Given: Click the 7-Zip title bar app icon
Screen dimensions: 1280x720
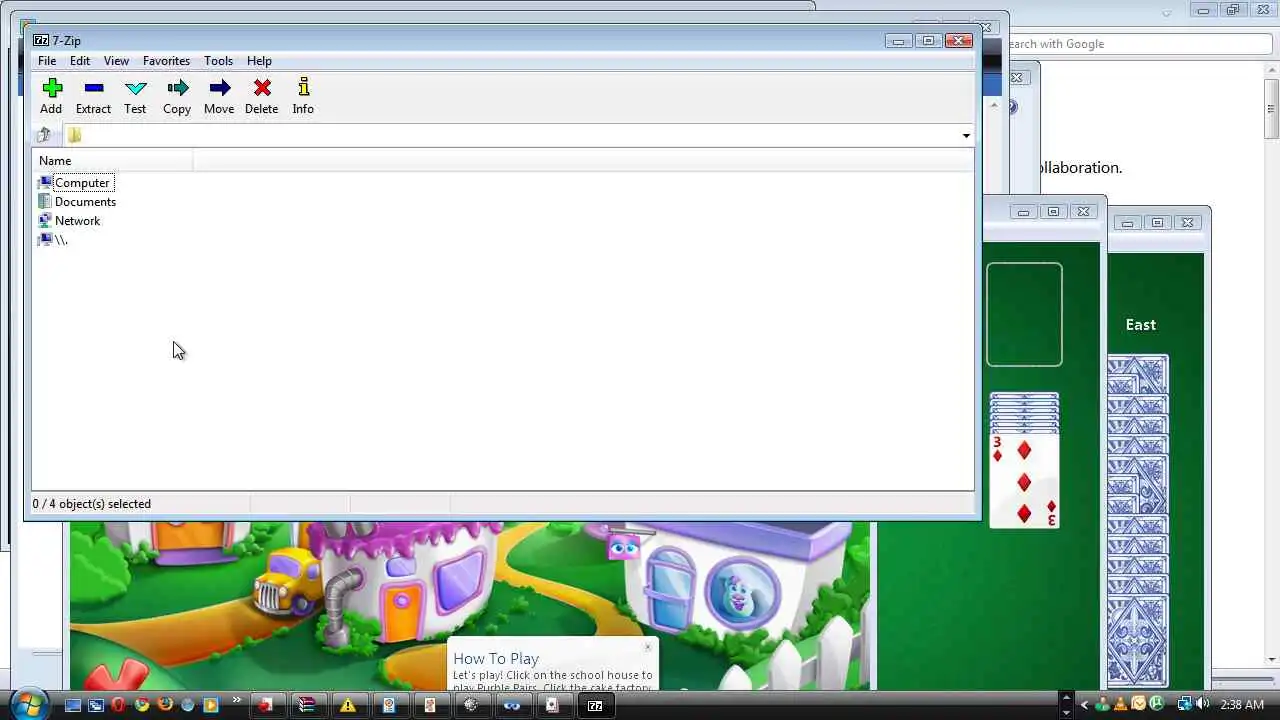Looking at the screenshot, I should (x=41, y=40).
